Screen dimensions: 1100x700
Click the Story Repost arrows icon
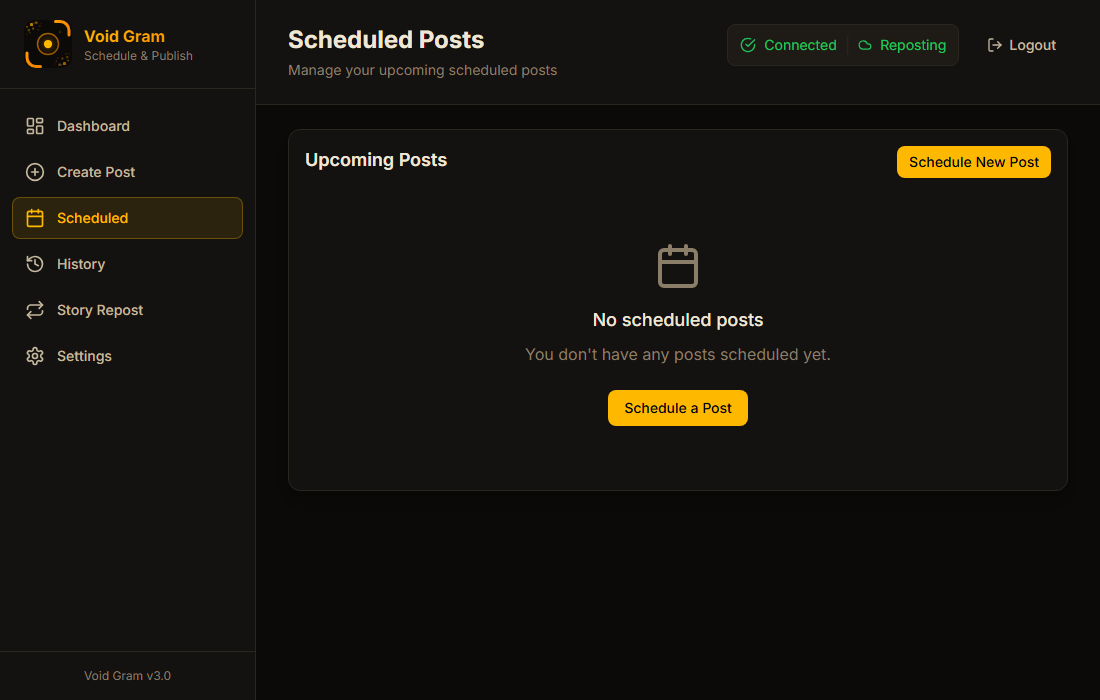35,310
